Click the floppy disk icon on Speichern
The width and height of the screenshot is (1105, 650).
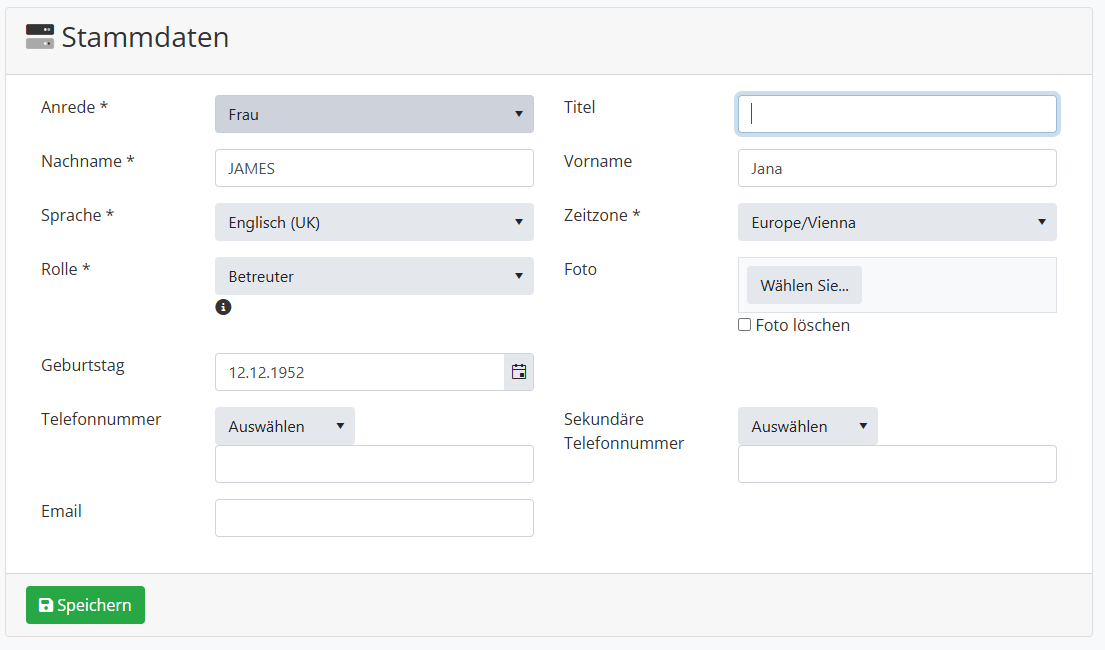pyautogui.click(x=45, y=605)
